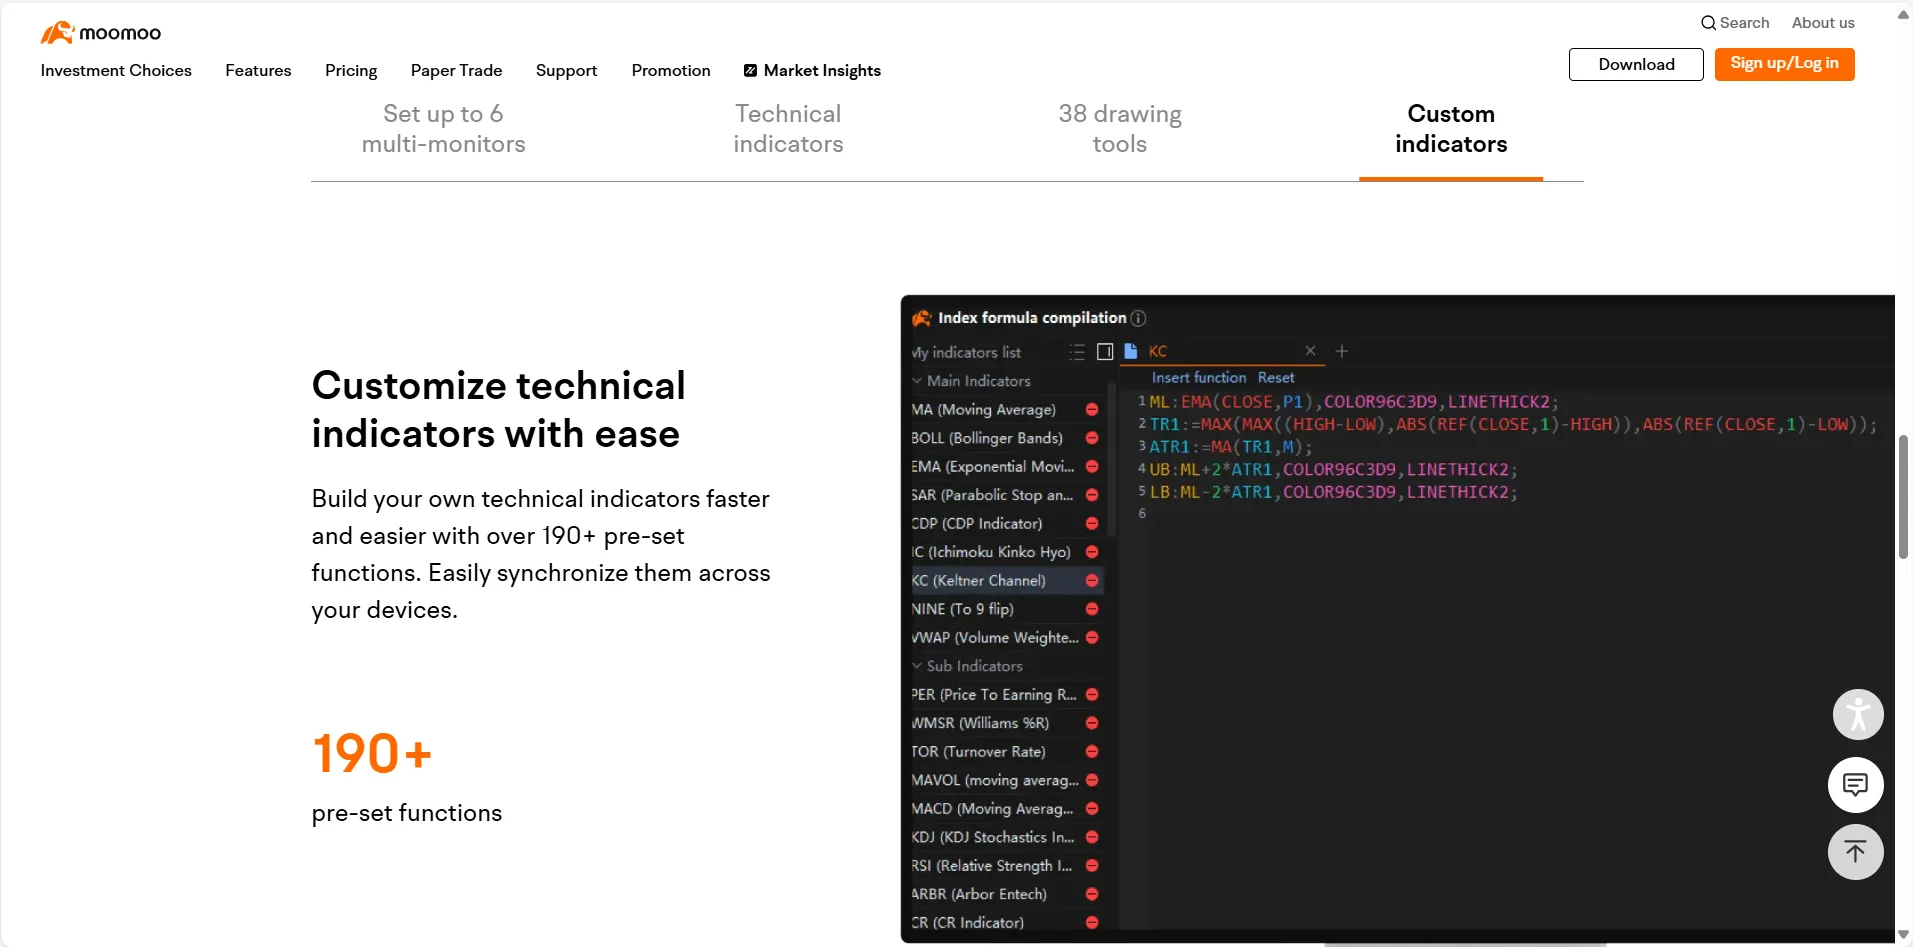Remove RSI (Relative Strength) indicator
Screen dimensions: 1913x947
[1092, 866]
